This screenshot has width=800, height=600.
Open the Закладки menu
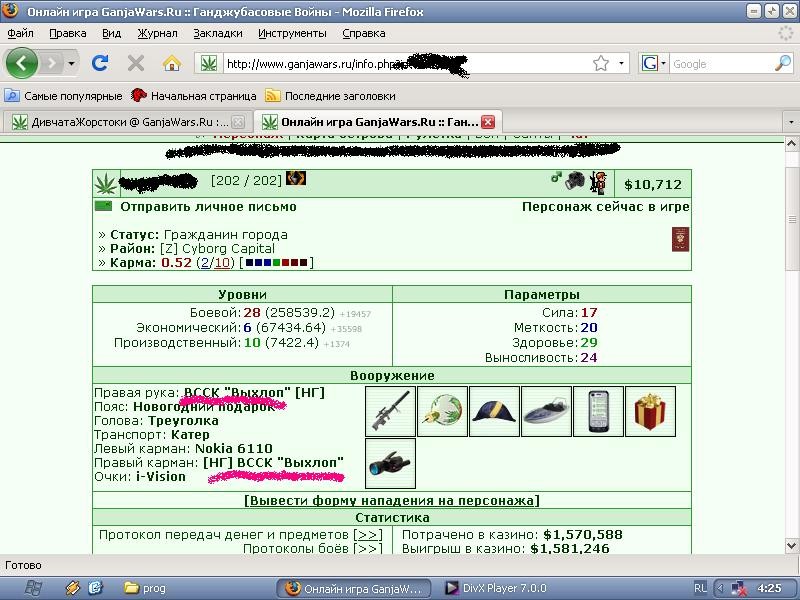click(218, 33)
